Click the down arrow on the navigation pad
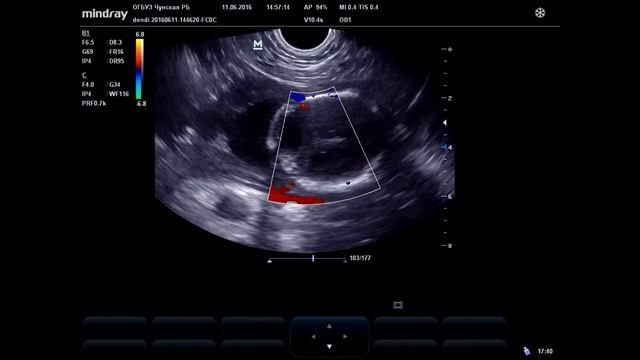Screen dimensions: 640x360 (329, 347)
